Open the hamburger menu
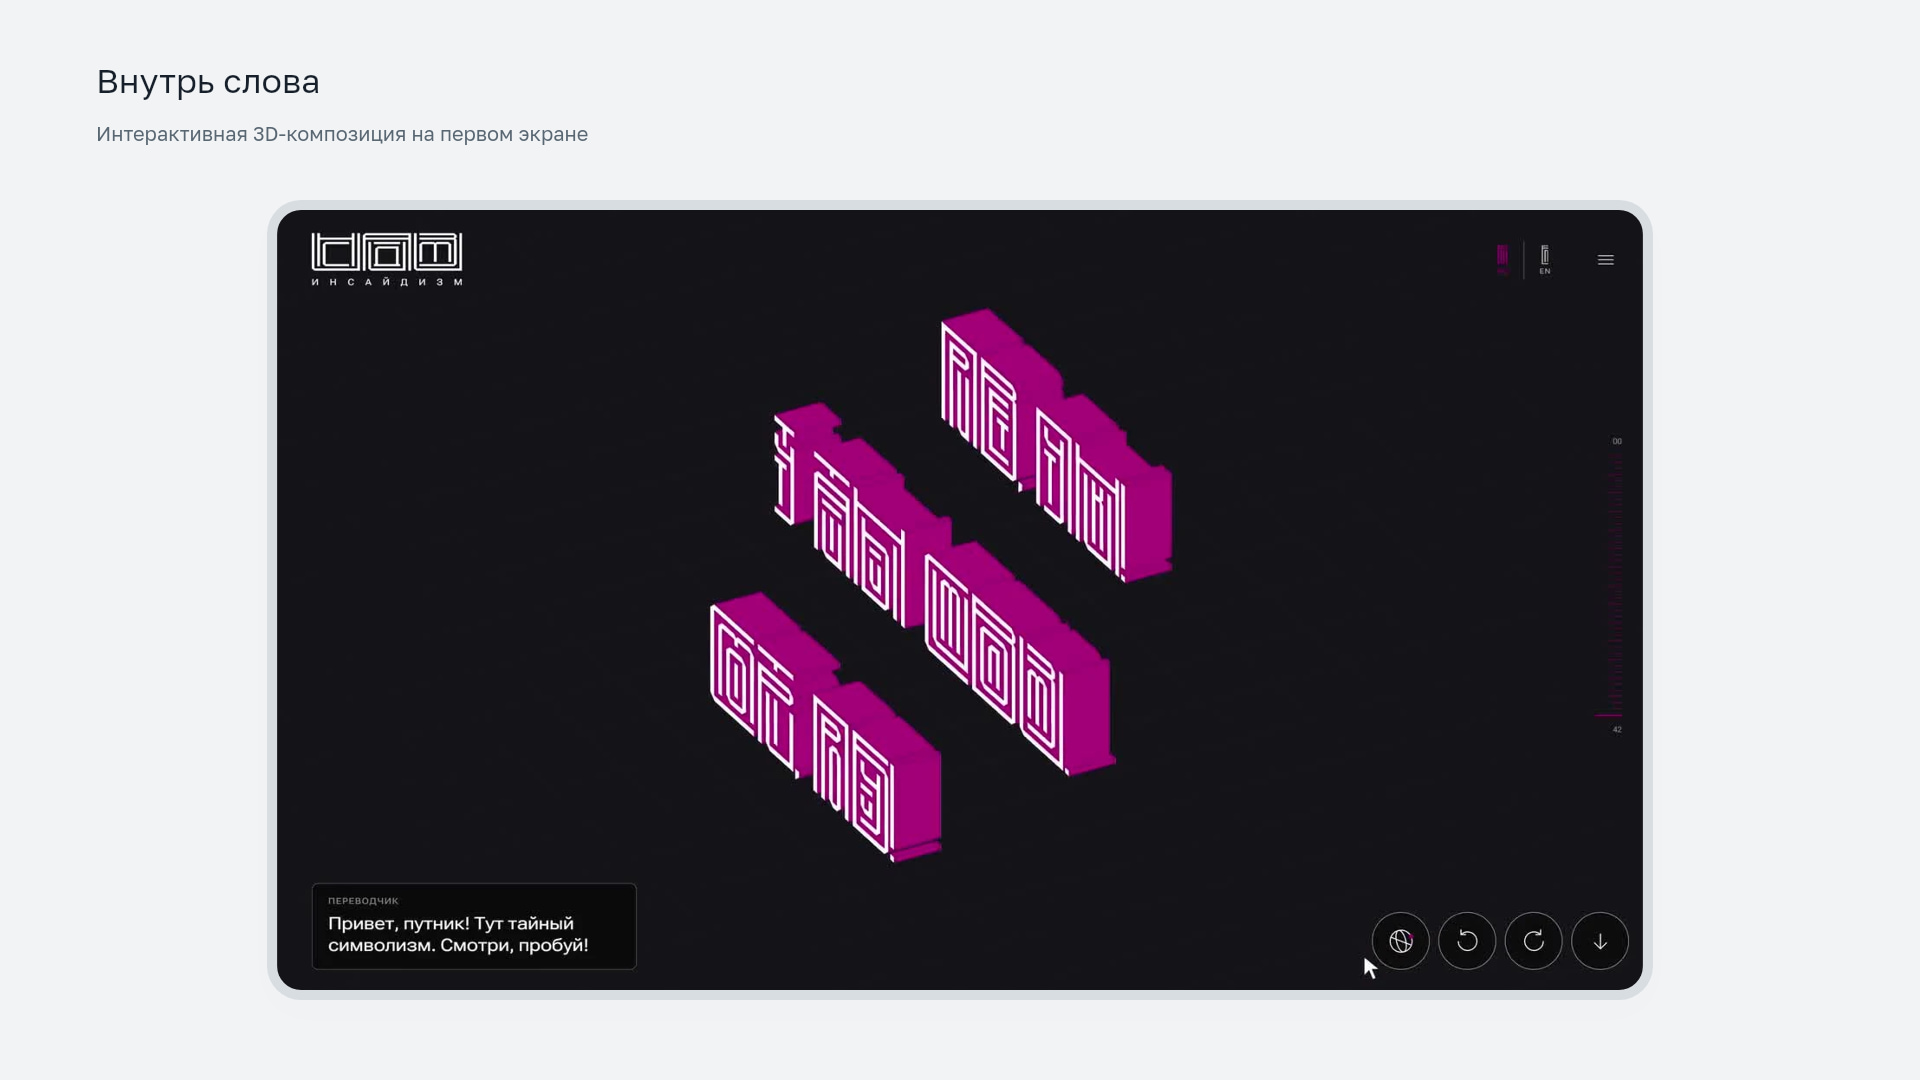 [1606, 260]
